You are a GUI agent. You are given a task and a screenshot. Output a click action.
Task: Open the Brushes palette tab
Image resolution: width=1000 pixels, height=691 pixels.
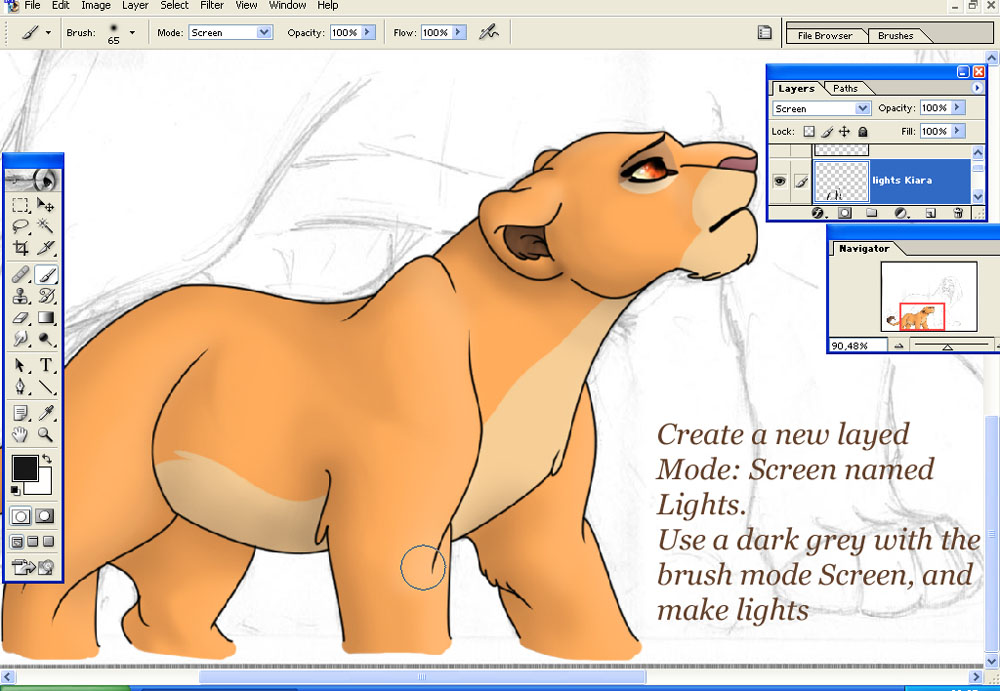[895, 36]
